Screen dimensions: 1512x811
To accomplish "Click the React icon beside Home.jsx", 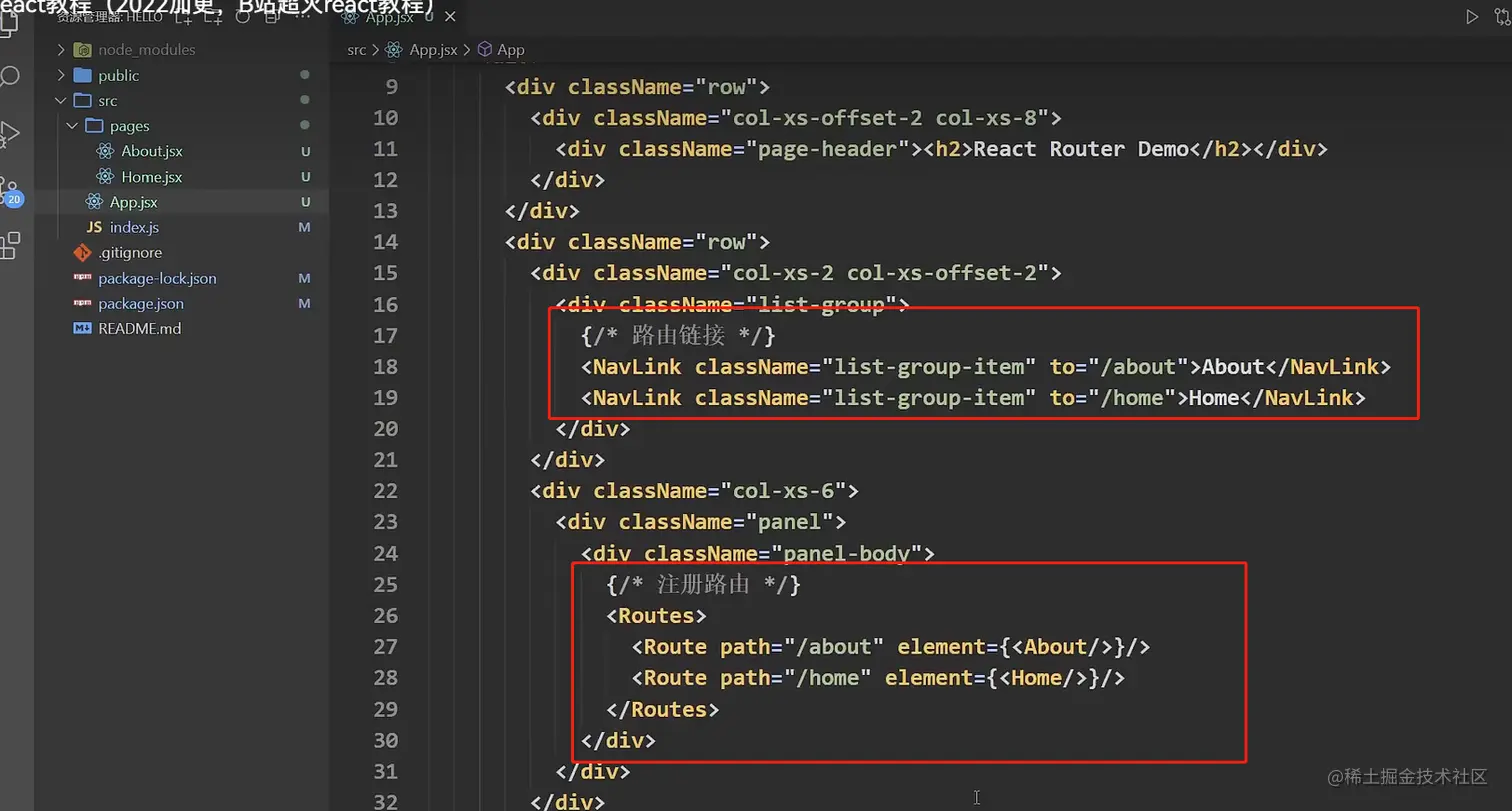I will click(x=105, y=177).
